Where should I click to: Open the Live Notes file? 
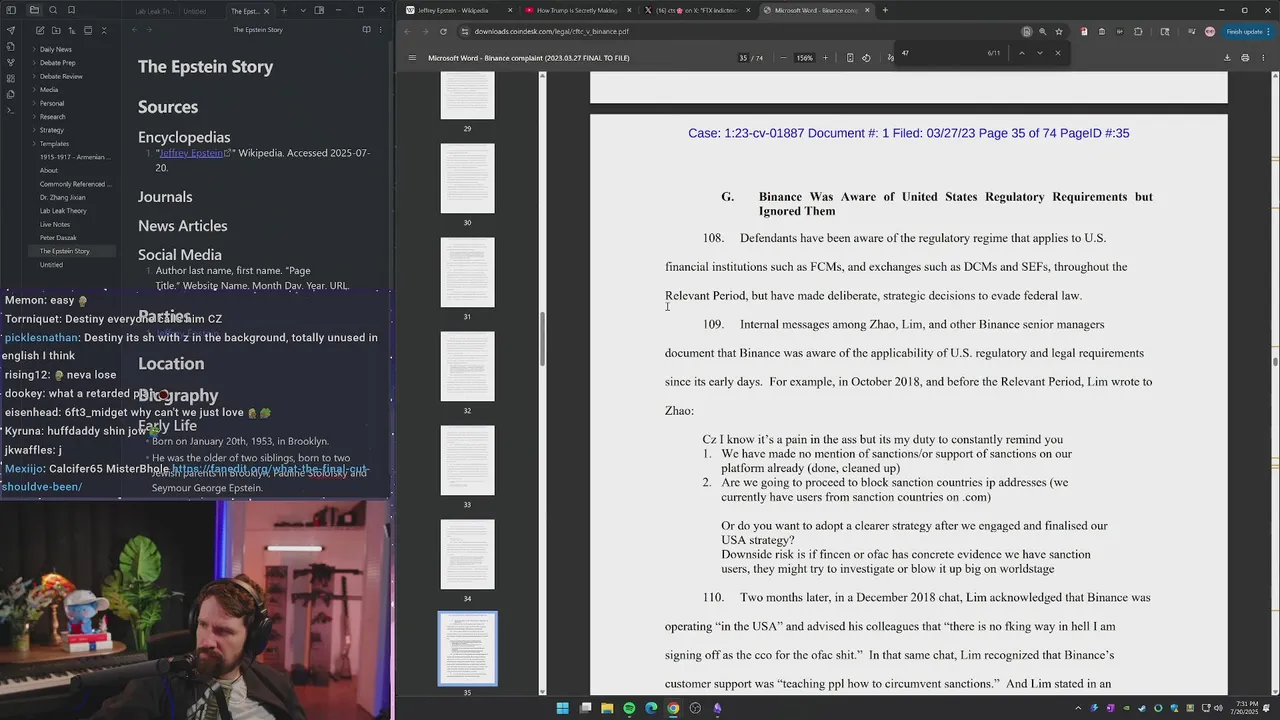pyautogui.click(x=55, y=224)
